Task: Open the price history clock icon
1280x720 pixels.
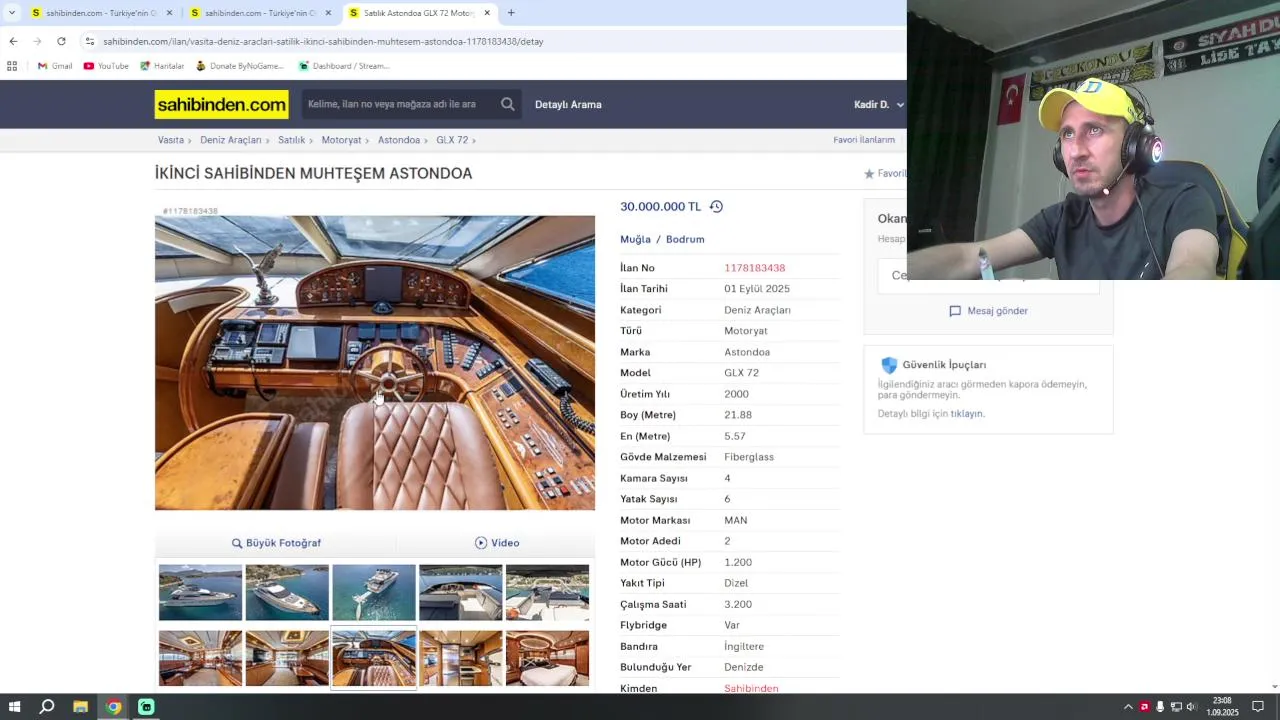Action: pos(716,206)
